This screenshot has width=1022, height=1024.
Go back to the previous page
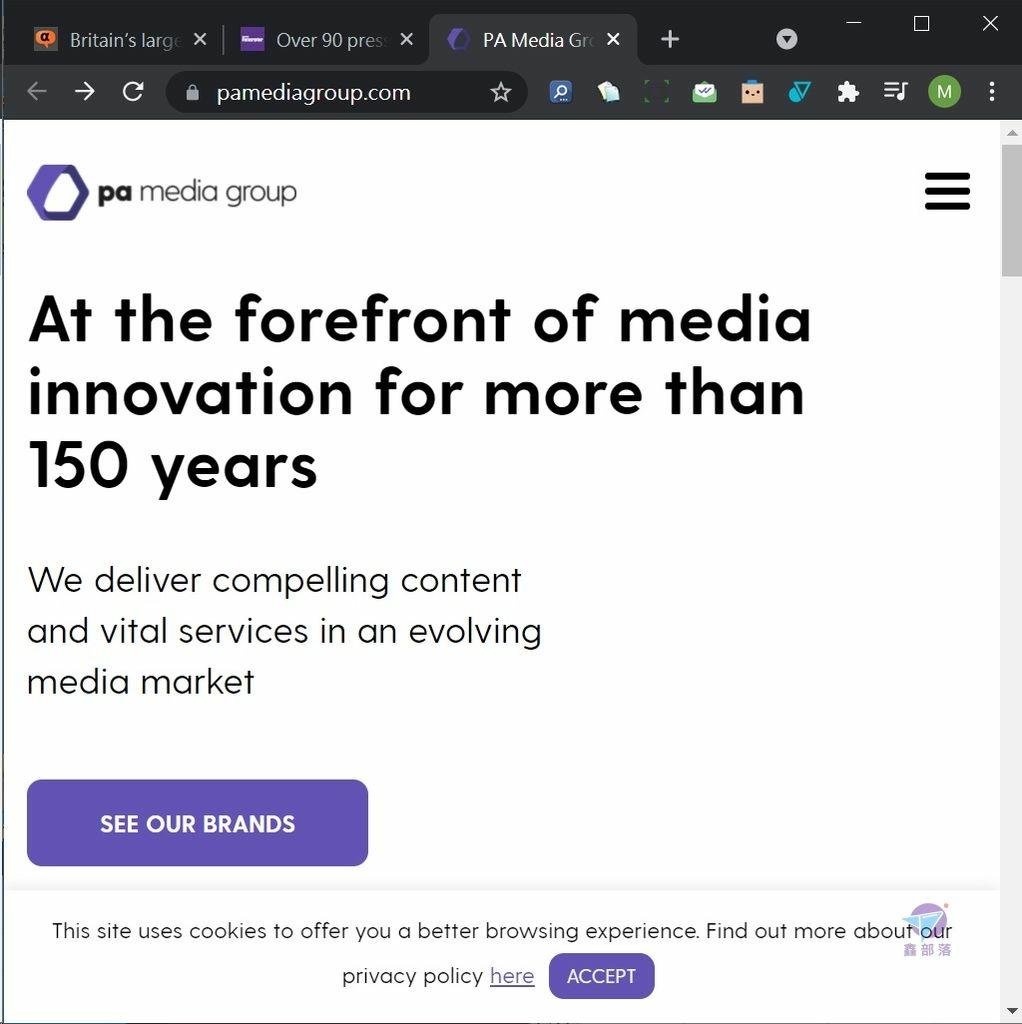[37, 91]
